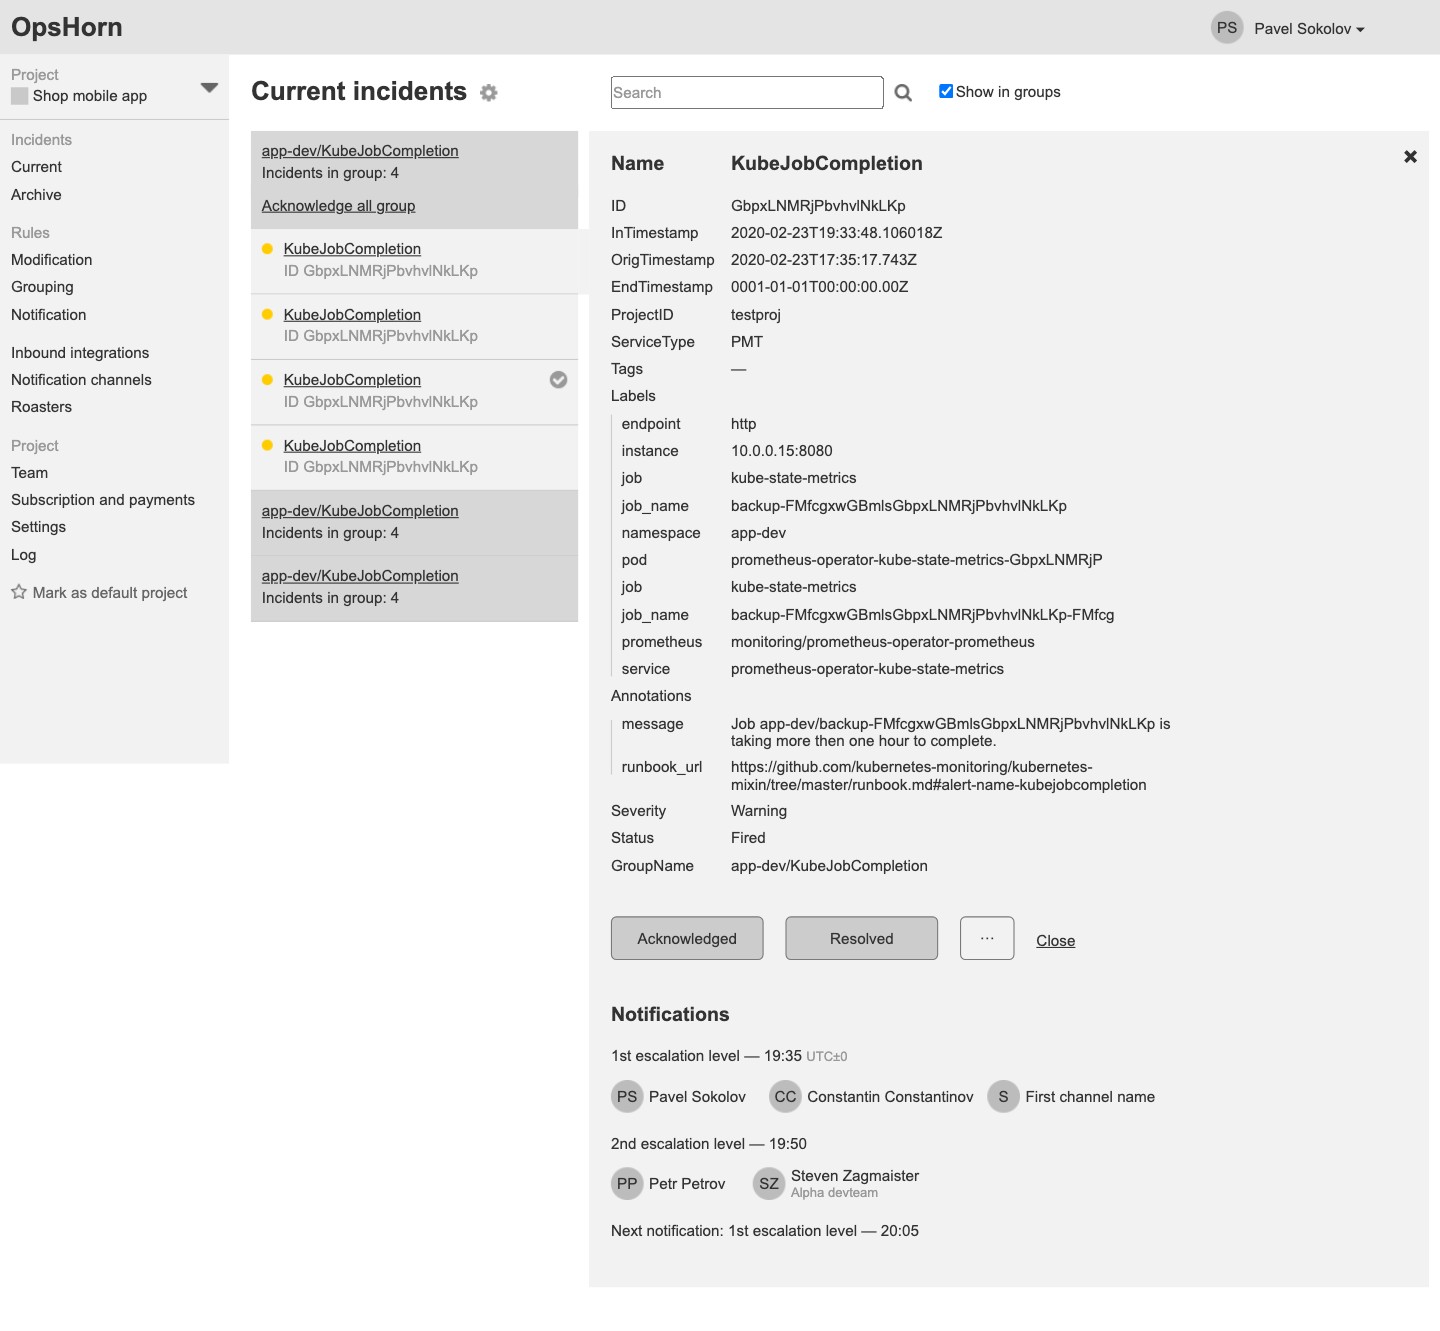The height and width of the screenshot is (1331, 1440).
Task: Open the more actions ellipsis button
Action: [987, 938]
